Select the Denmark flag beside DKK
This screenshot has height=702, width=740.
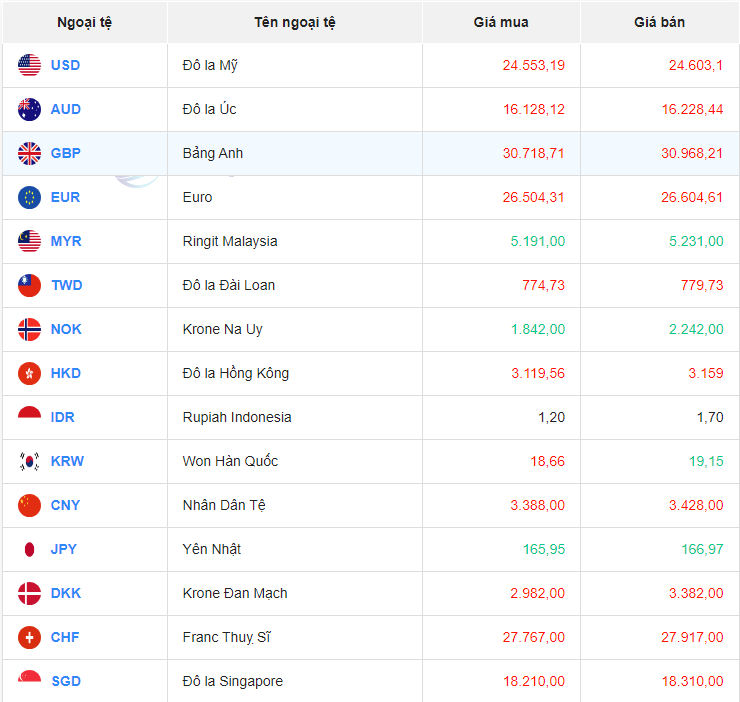pos(29,594)
